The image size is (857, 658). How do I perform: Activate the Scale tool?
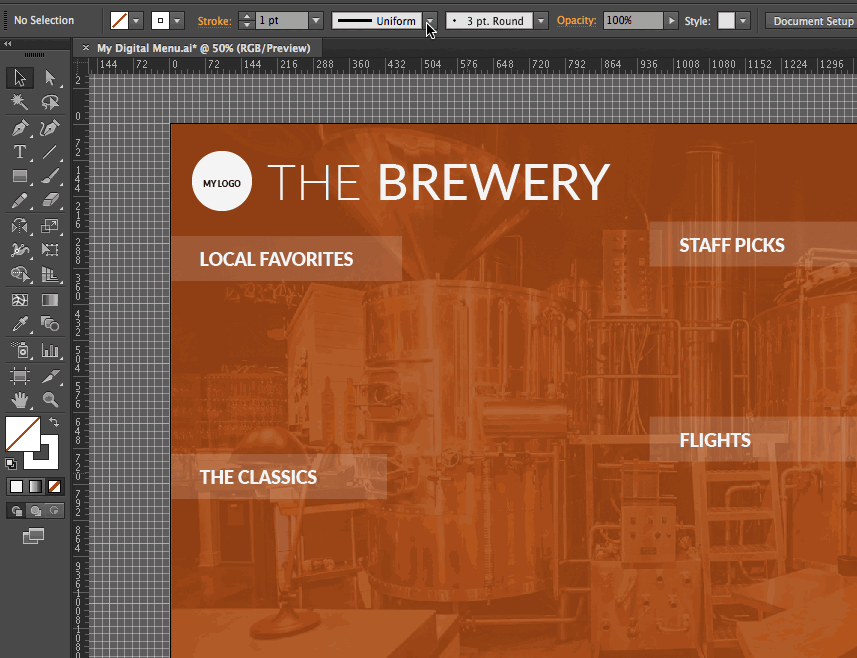click(x=50, y=226)
